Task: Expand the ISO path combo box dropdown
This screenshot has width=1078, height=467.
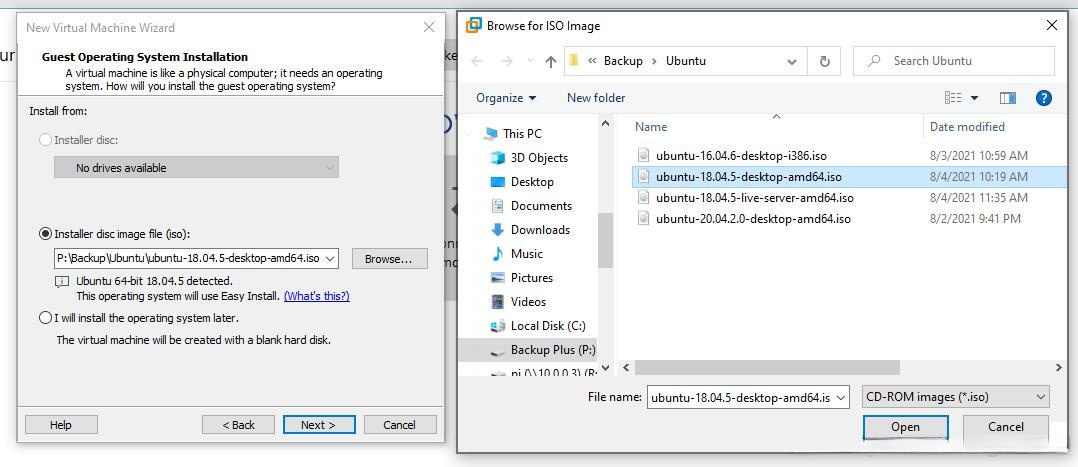Action: coord(330,258)
